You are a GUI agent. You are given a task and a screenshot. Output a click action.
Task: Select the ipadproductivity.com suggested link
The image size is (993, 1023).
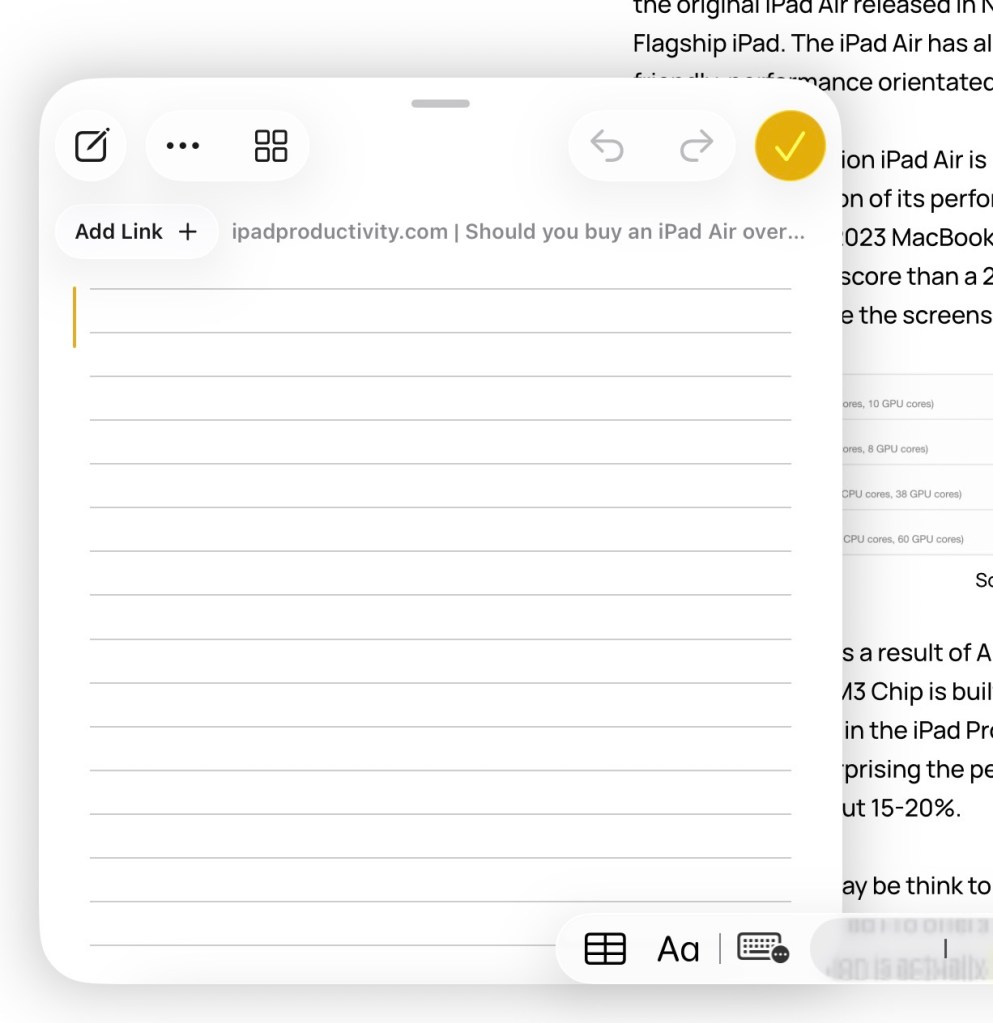(518, 232)
